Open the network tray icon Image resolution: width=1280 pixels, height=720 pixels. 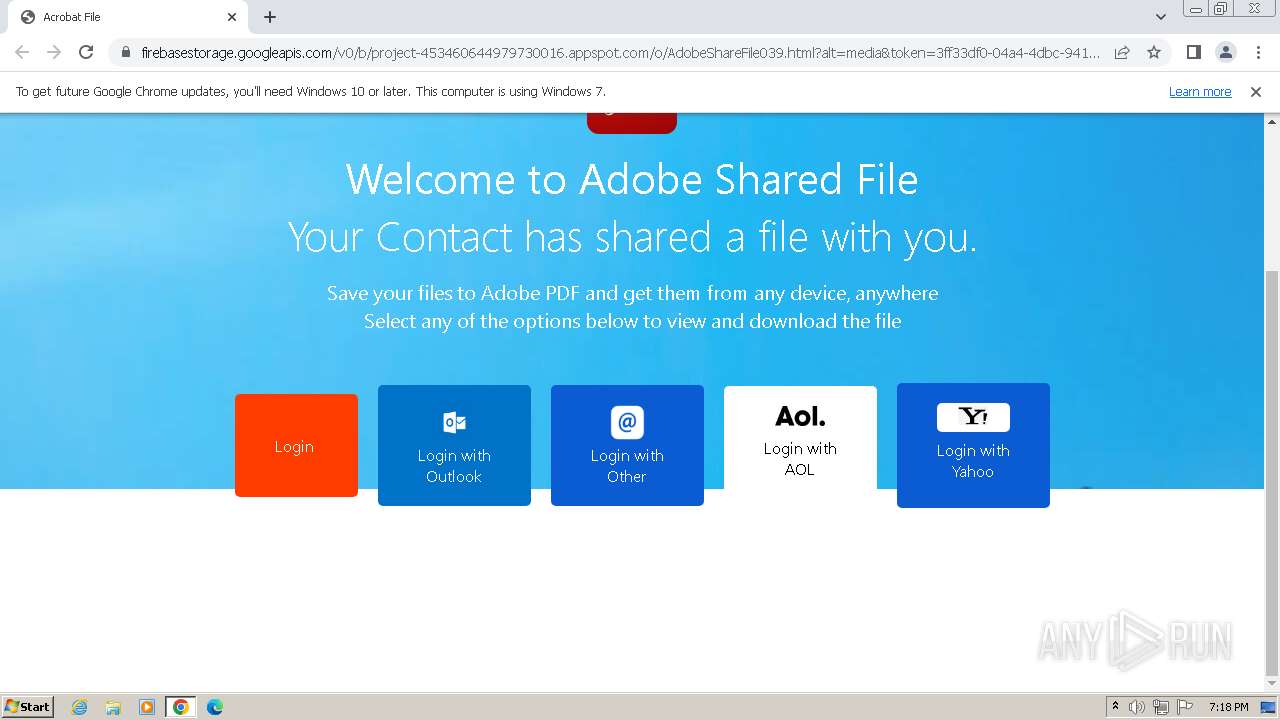(1161, 707)
